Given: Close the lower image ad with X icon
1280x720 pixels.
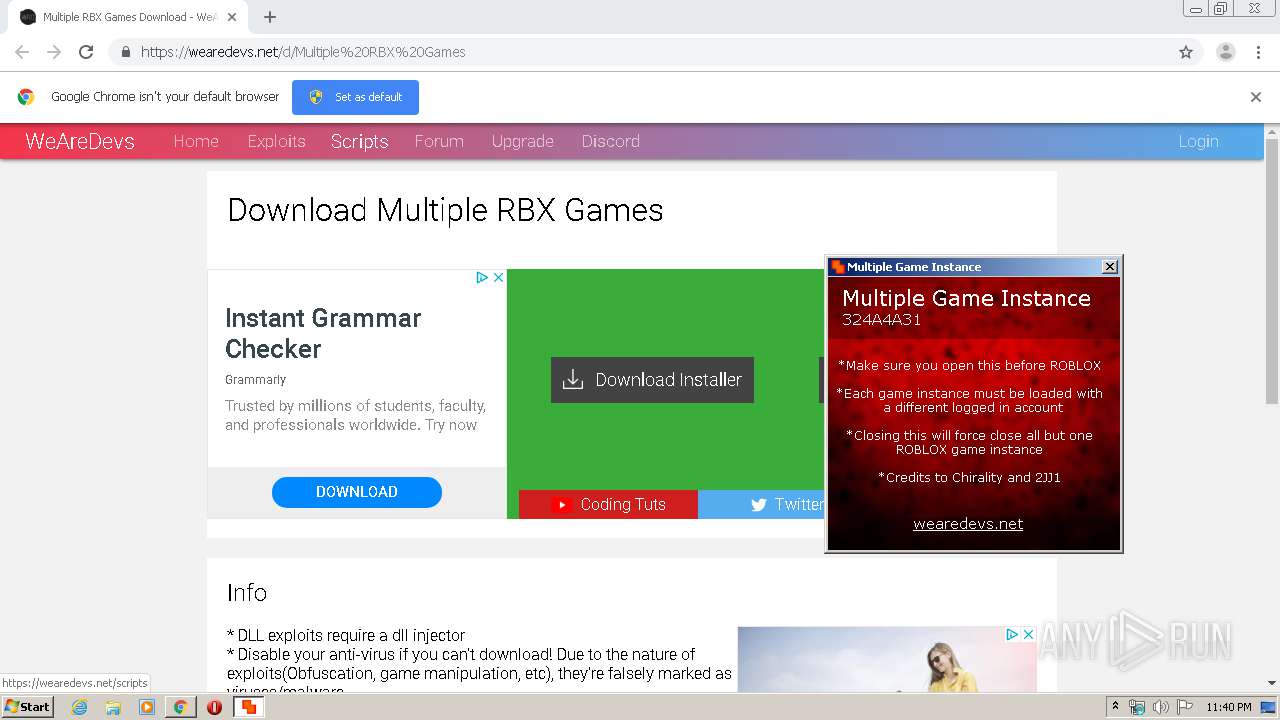Looking at the screenshot, I should coord(1028,634).
